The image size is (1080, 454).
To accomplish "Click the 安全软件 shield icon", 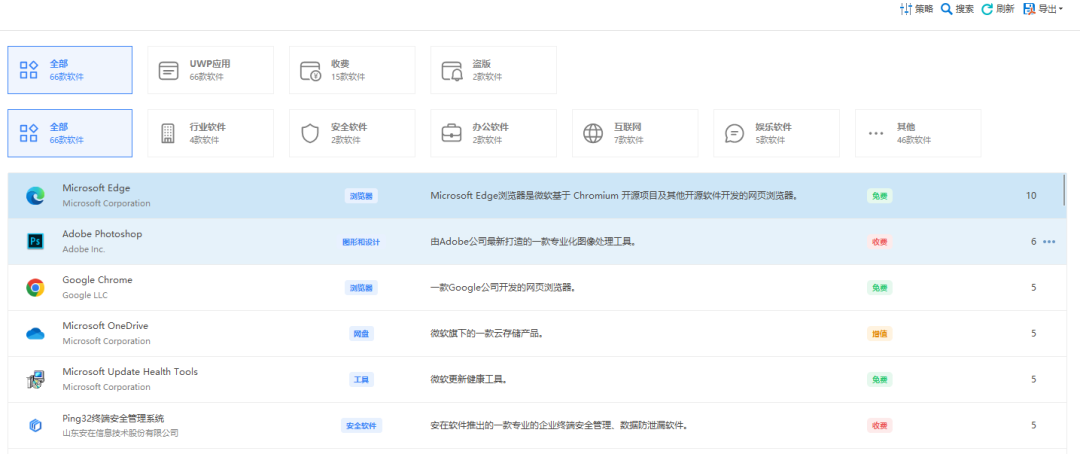I will [310, 134].
